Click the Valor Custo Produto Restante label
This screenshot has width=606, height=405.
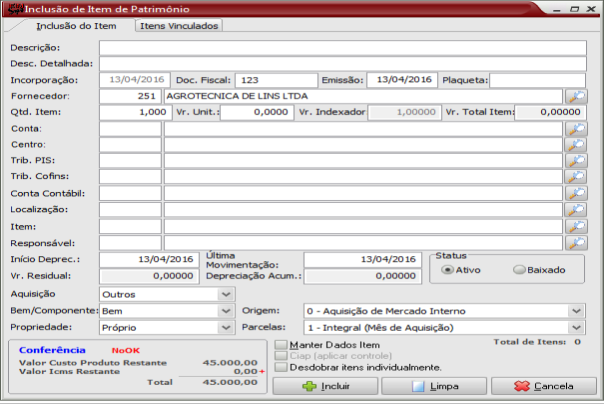click(x=93, y=363)
